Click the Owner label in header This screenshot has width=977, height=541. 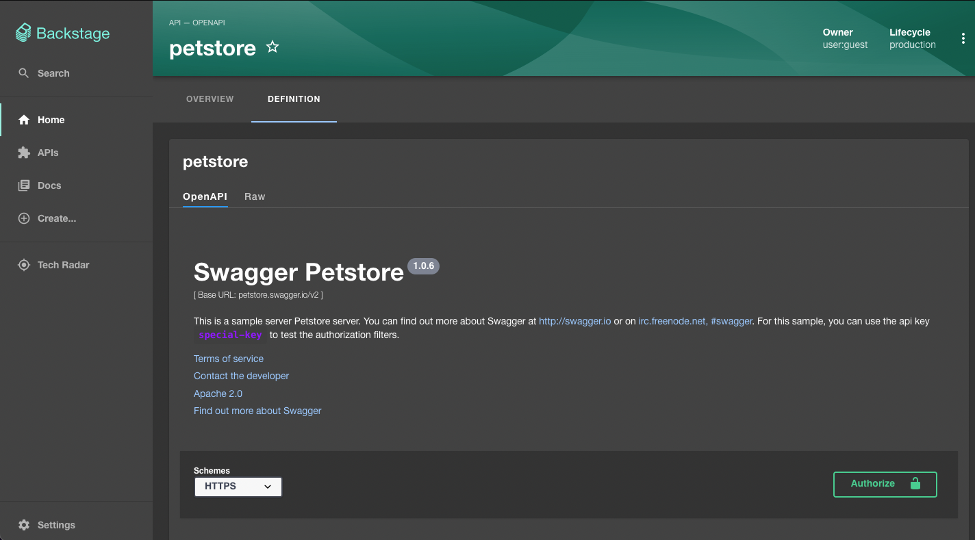tap(837, 32)
